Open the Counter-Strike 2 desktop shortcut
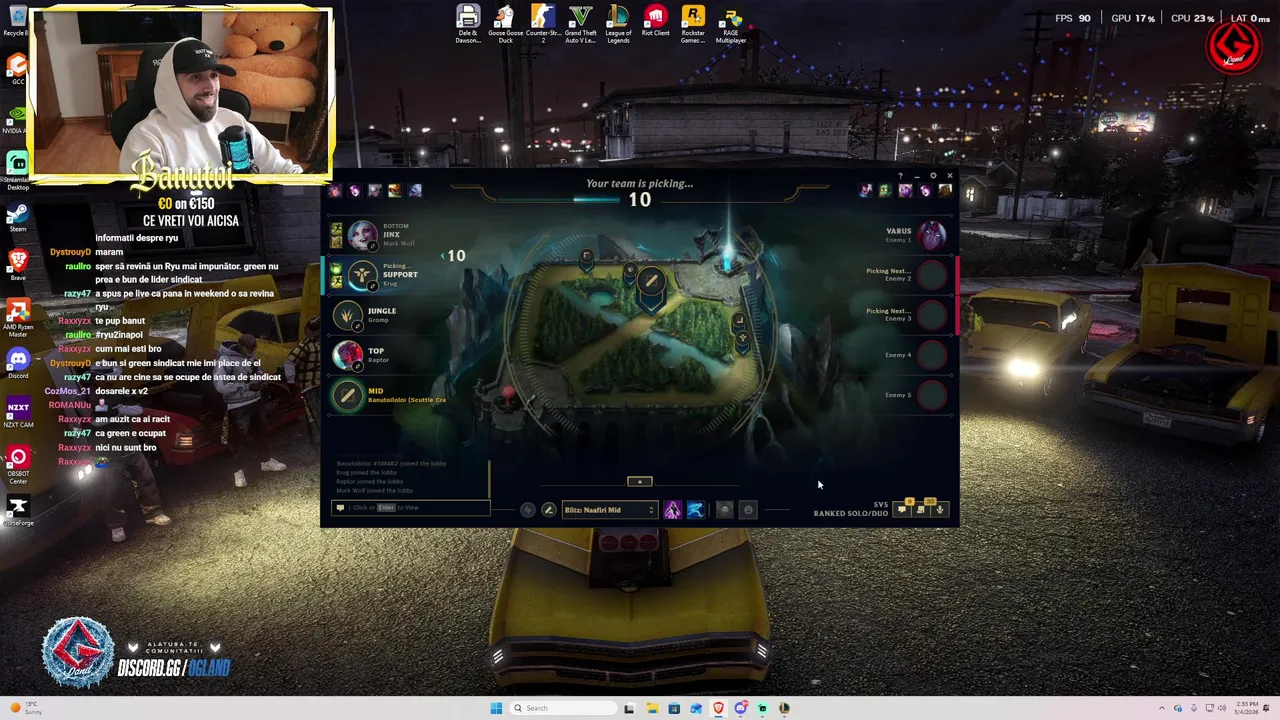This screenshot has height=720, width=1280. point(543,24)
